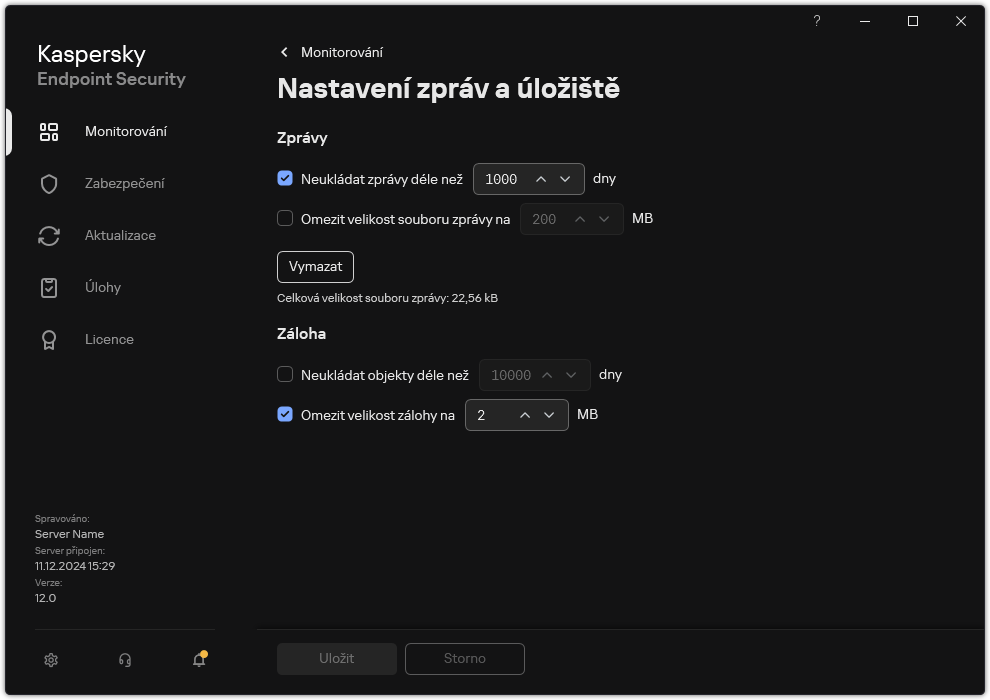Go back using the left chevron arrow

click(284, 52)
